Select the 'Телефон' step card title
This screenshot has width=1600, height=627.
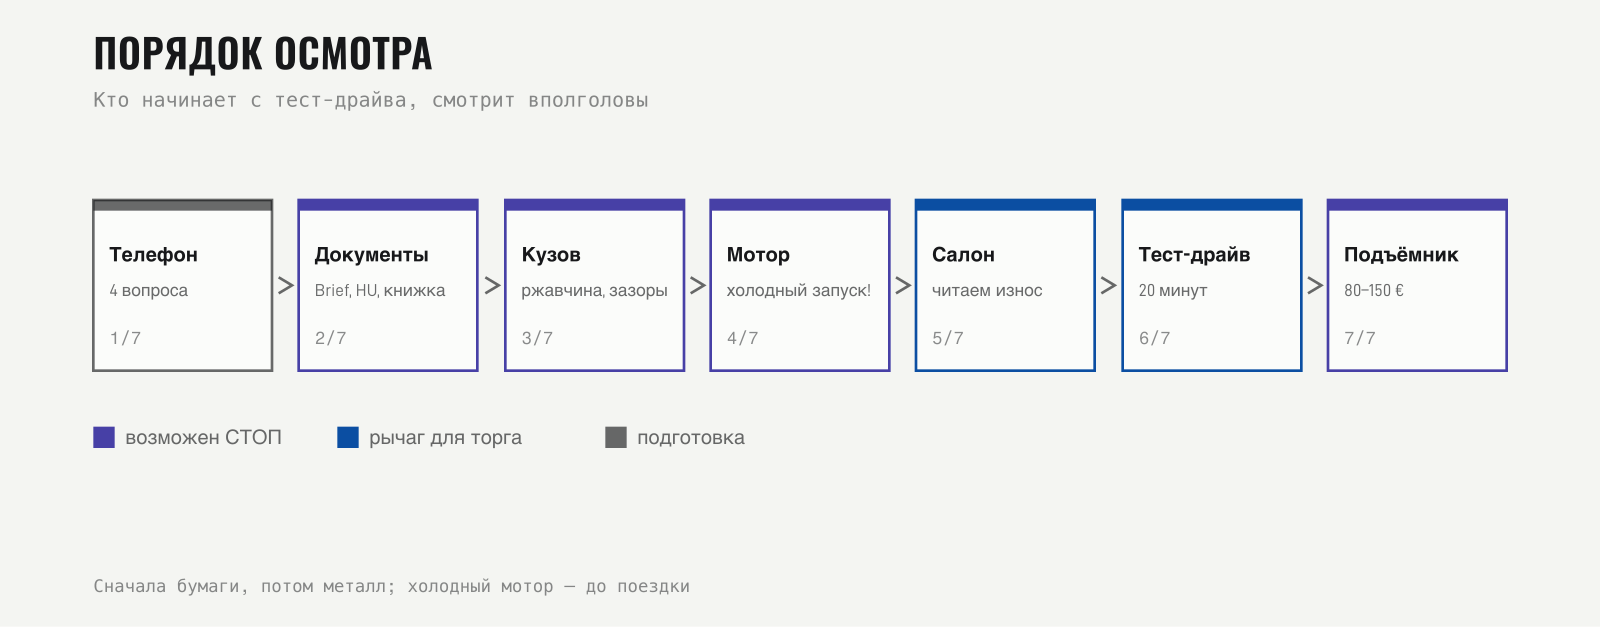point(154,255)
